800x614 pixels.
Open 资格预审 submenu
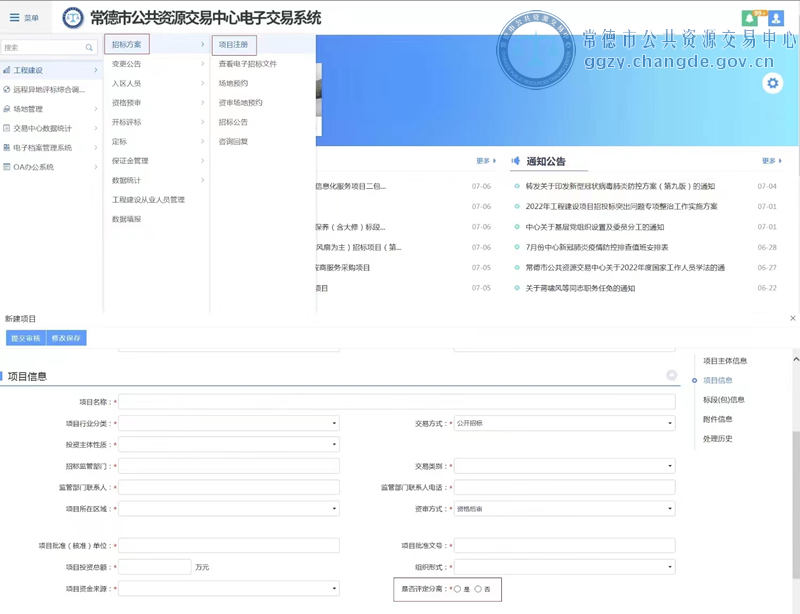(x=156, y=103)
